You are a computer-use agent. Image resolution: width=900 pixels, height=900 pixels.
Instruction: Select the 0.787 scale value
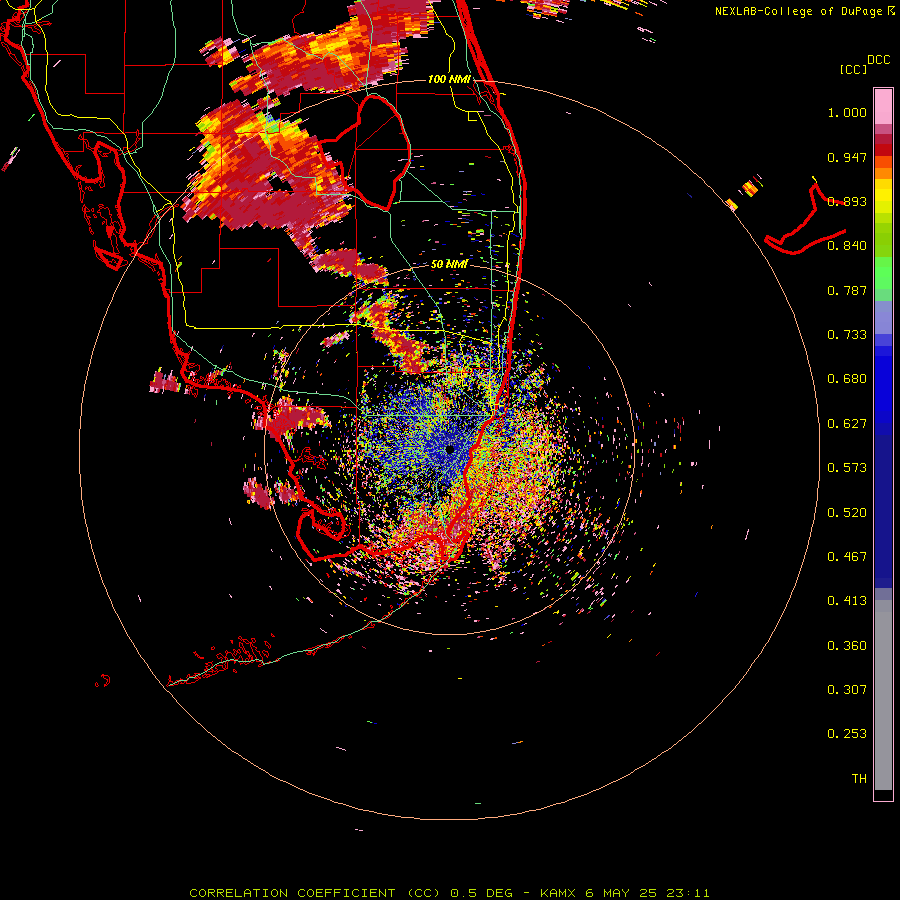[847, 290]
